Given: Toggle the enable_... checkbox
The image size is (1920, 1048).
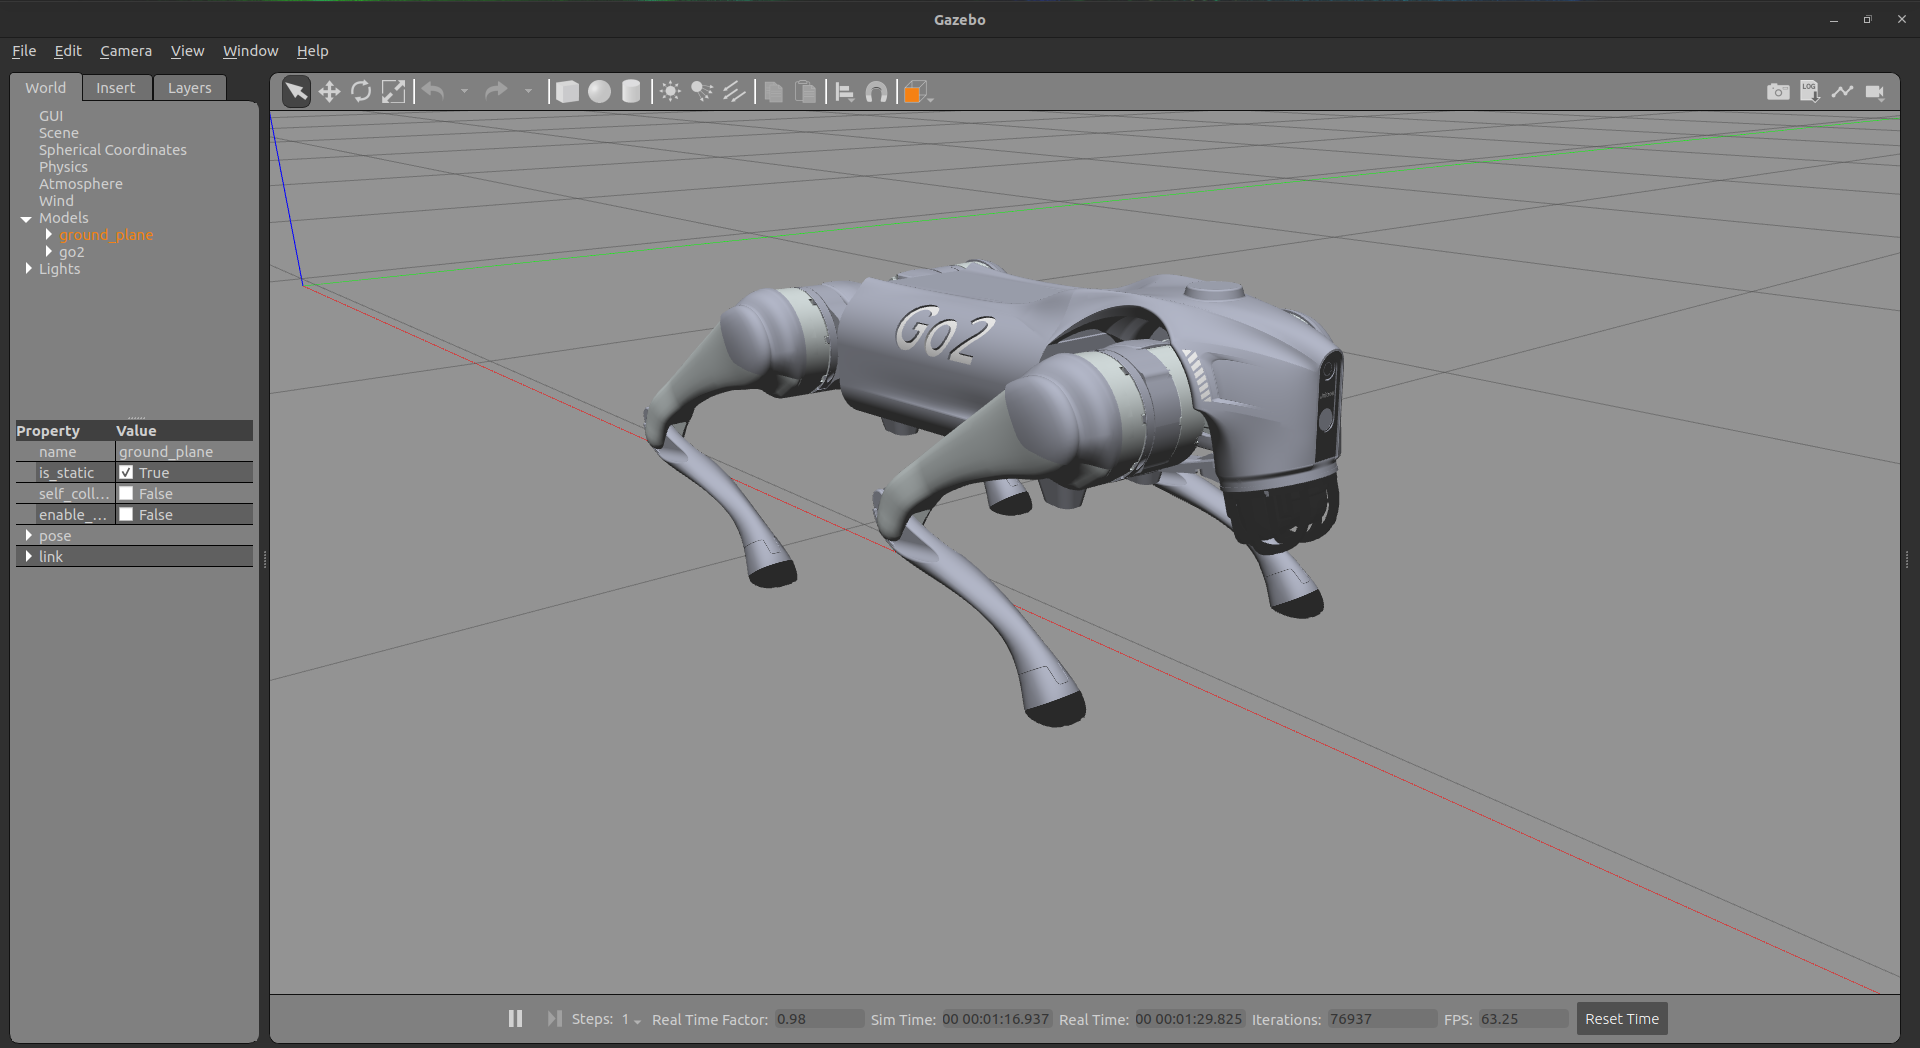Looking at the screenshot, I should pos(126,514).
